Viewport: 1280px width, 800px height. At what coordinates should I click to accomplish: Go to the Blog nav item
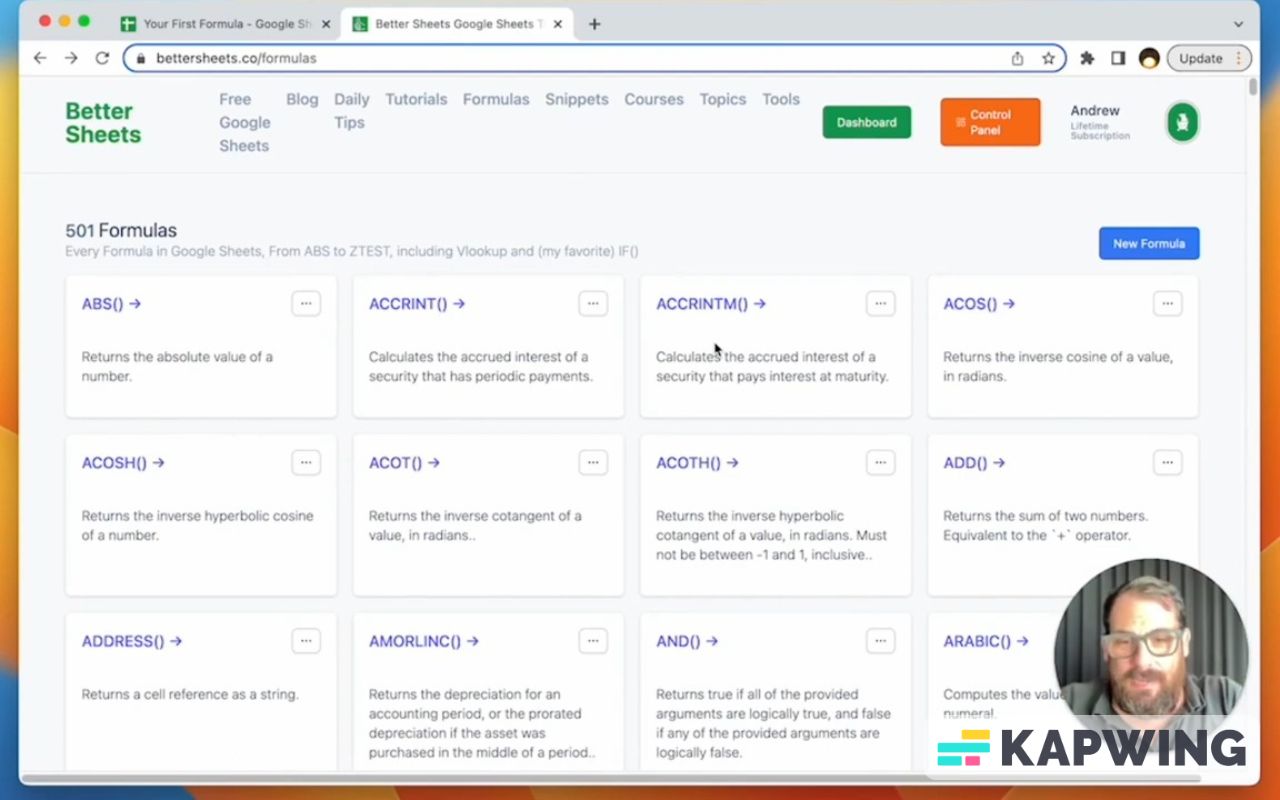[x=302, y=99]
